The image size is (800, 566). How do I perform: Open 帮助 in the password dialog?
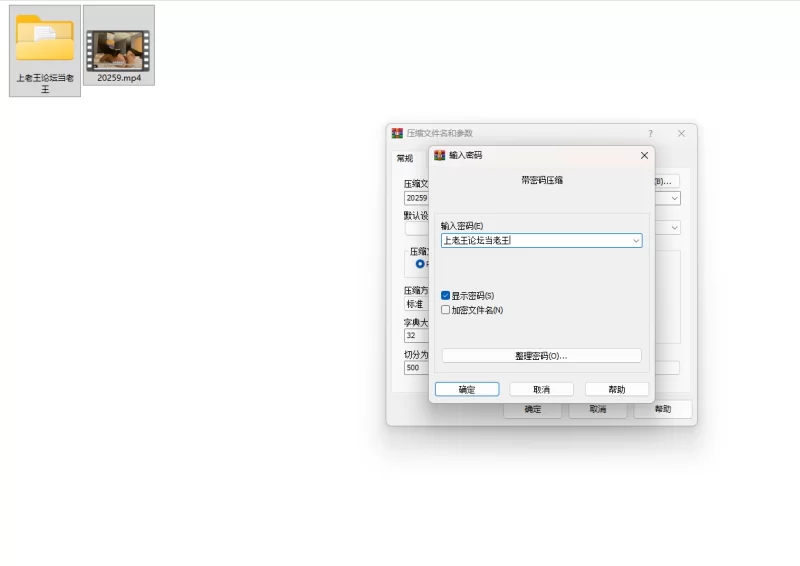(x=617, y=389)
